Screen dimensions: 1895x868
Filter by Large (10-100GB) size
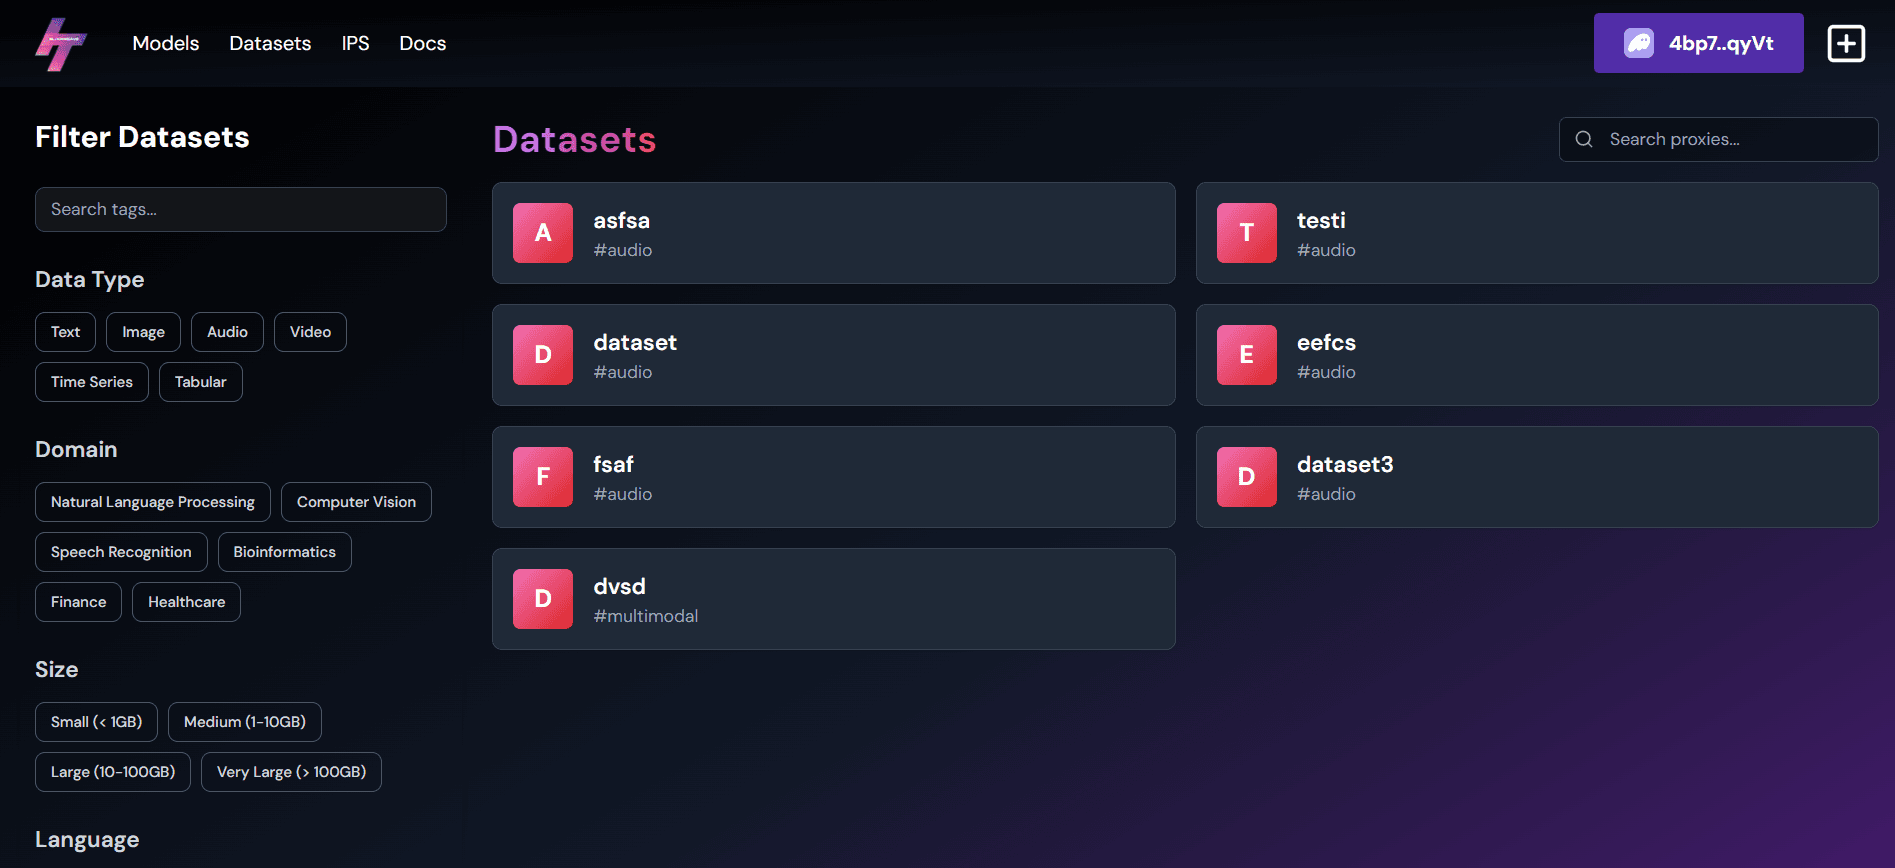click(113, 772)
